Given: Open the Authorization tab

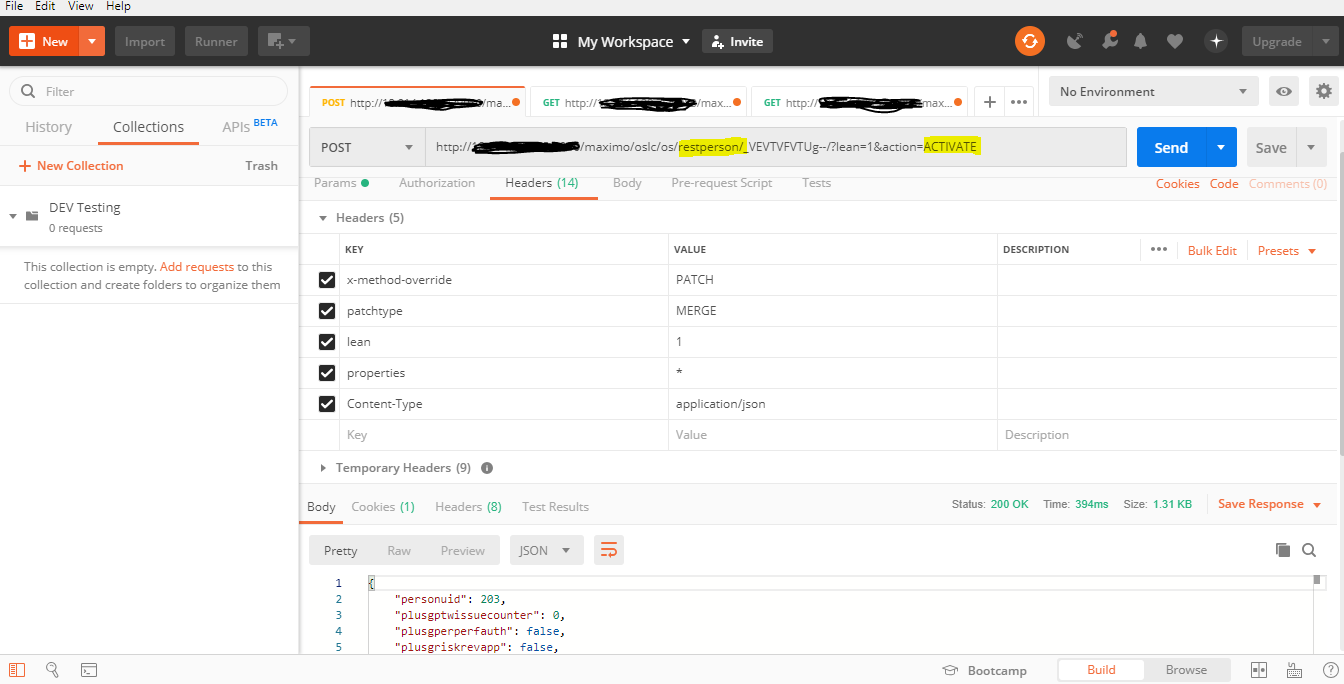Looking at the screenshot, I should (x=437, y=183).
